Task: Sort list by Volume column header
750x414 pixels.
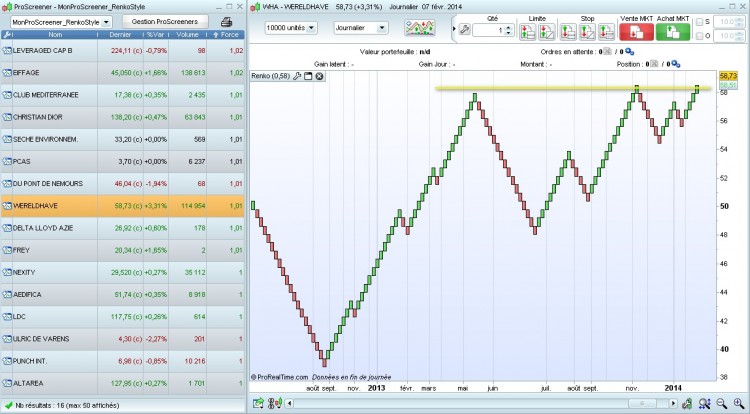Action: 187,34
